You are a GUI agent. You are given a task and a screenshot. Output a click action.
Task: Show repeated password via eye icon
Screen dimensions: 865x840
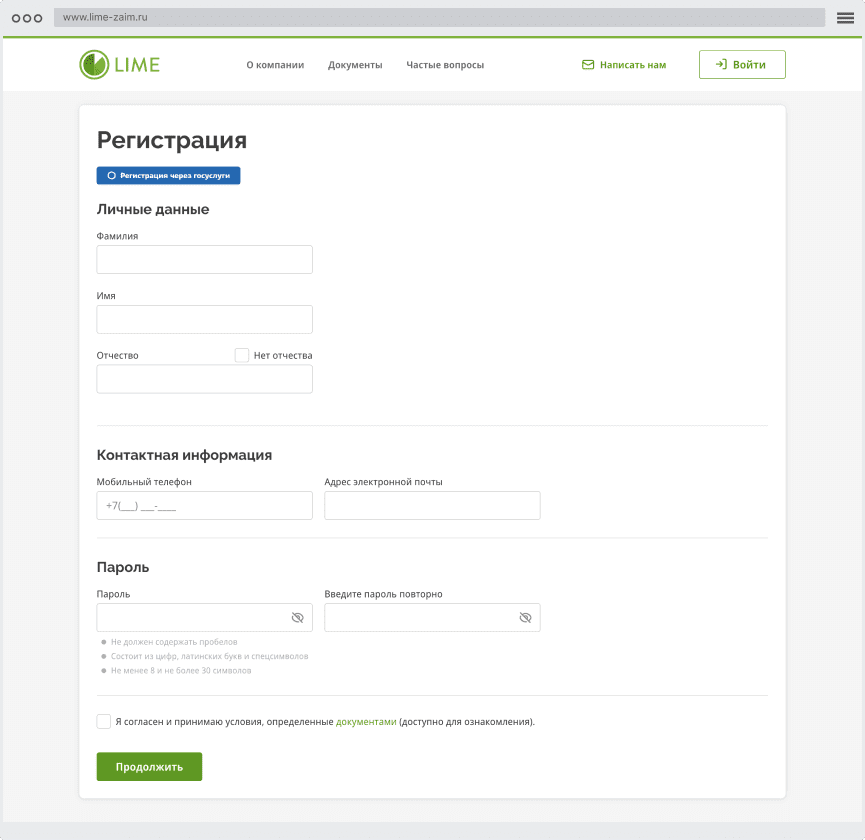pos(525,618)
